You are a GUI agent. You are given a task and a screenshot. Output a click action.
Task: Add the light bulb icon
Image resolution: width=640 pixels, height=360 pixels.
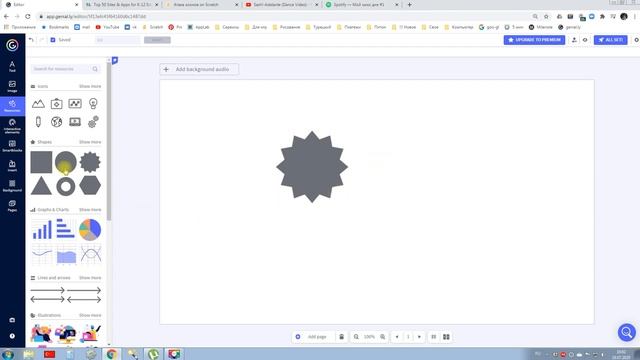[x=93, y=104]
